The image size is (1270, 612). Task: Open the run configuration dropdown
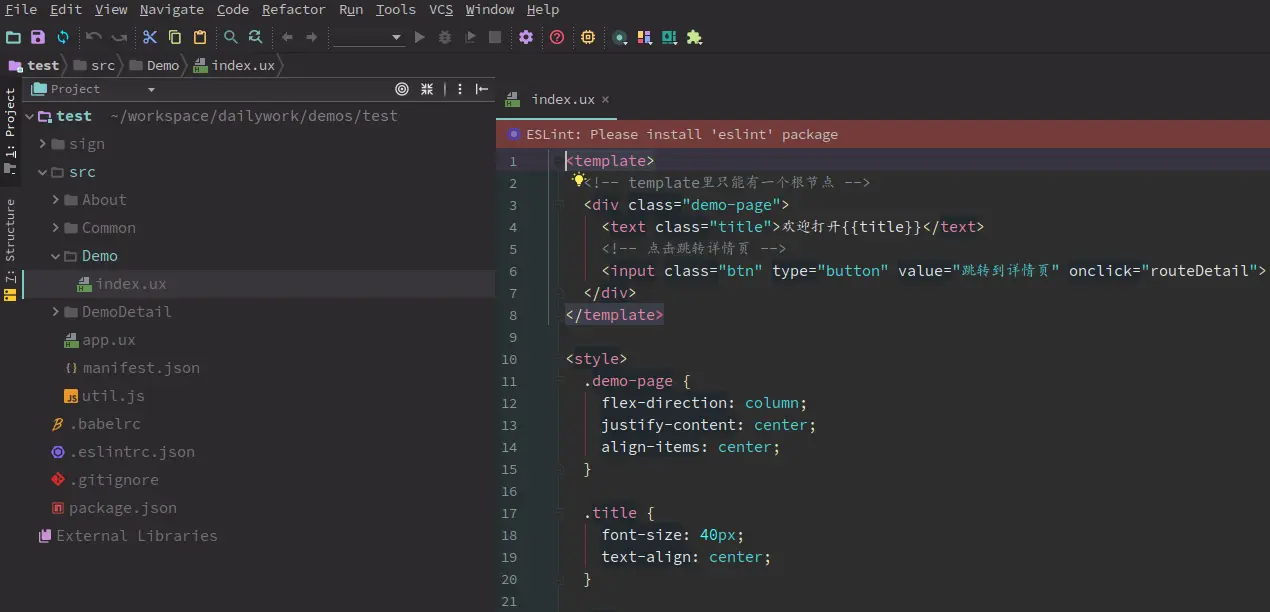tap(368, 37)
